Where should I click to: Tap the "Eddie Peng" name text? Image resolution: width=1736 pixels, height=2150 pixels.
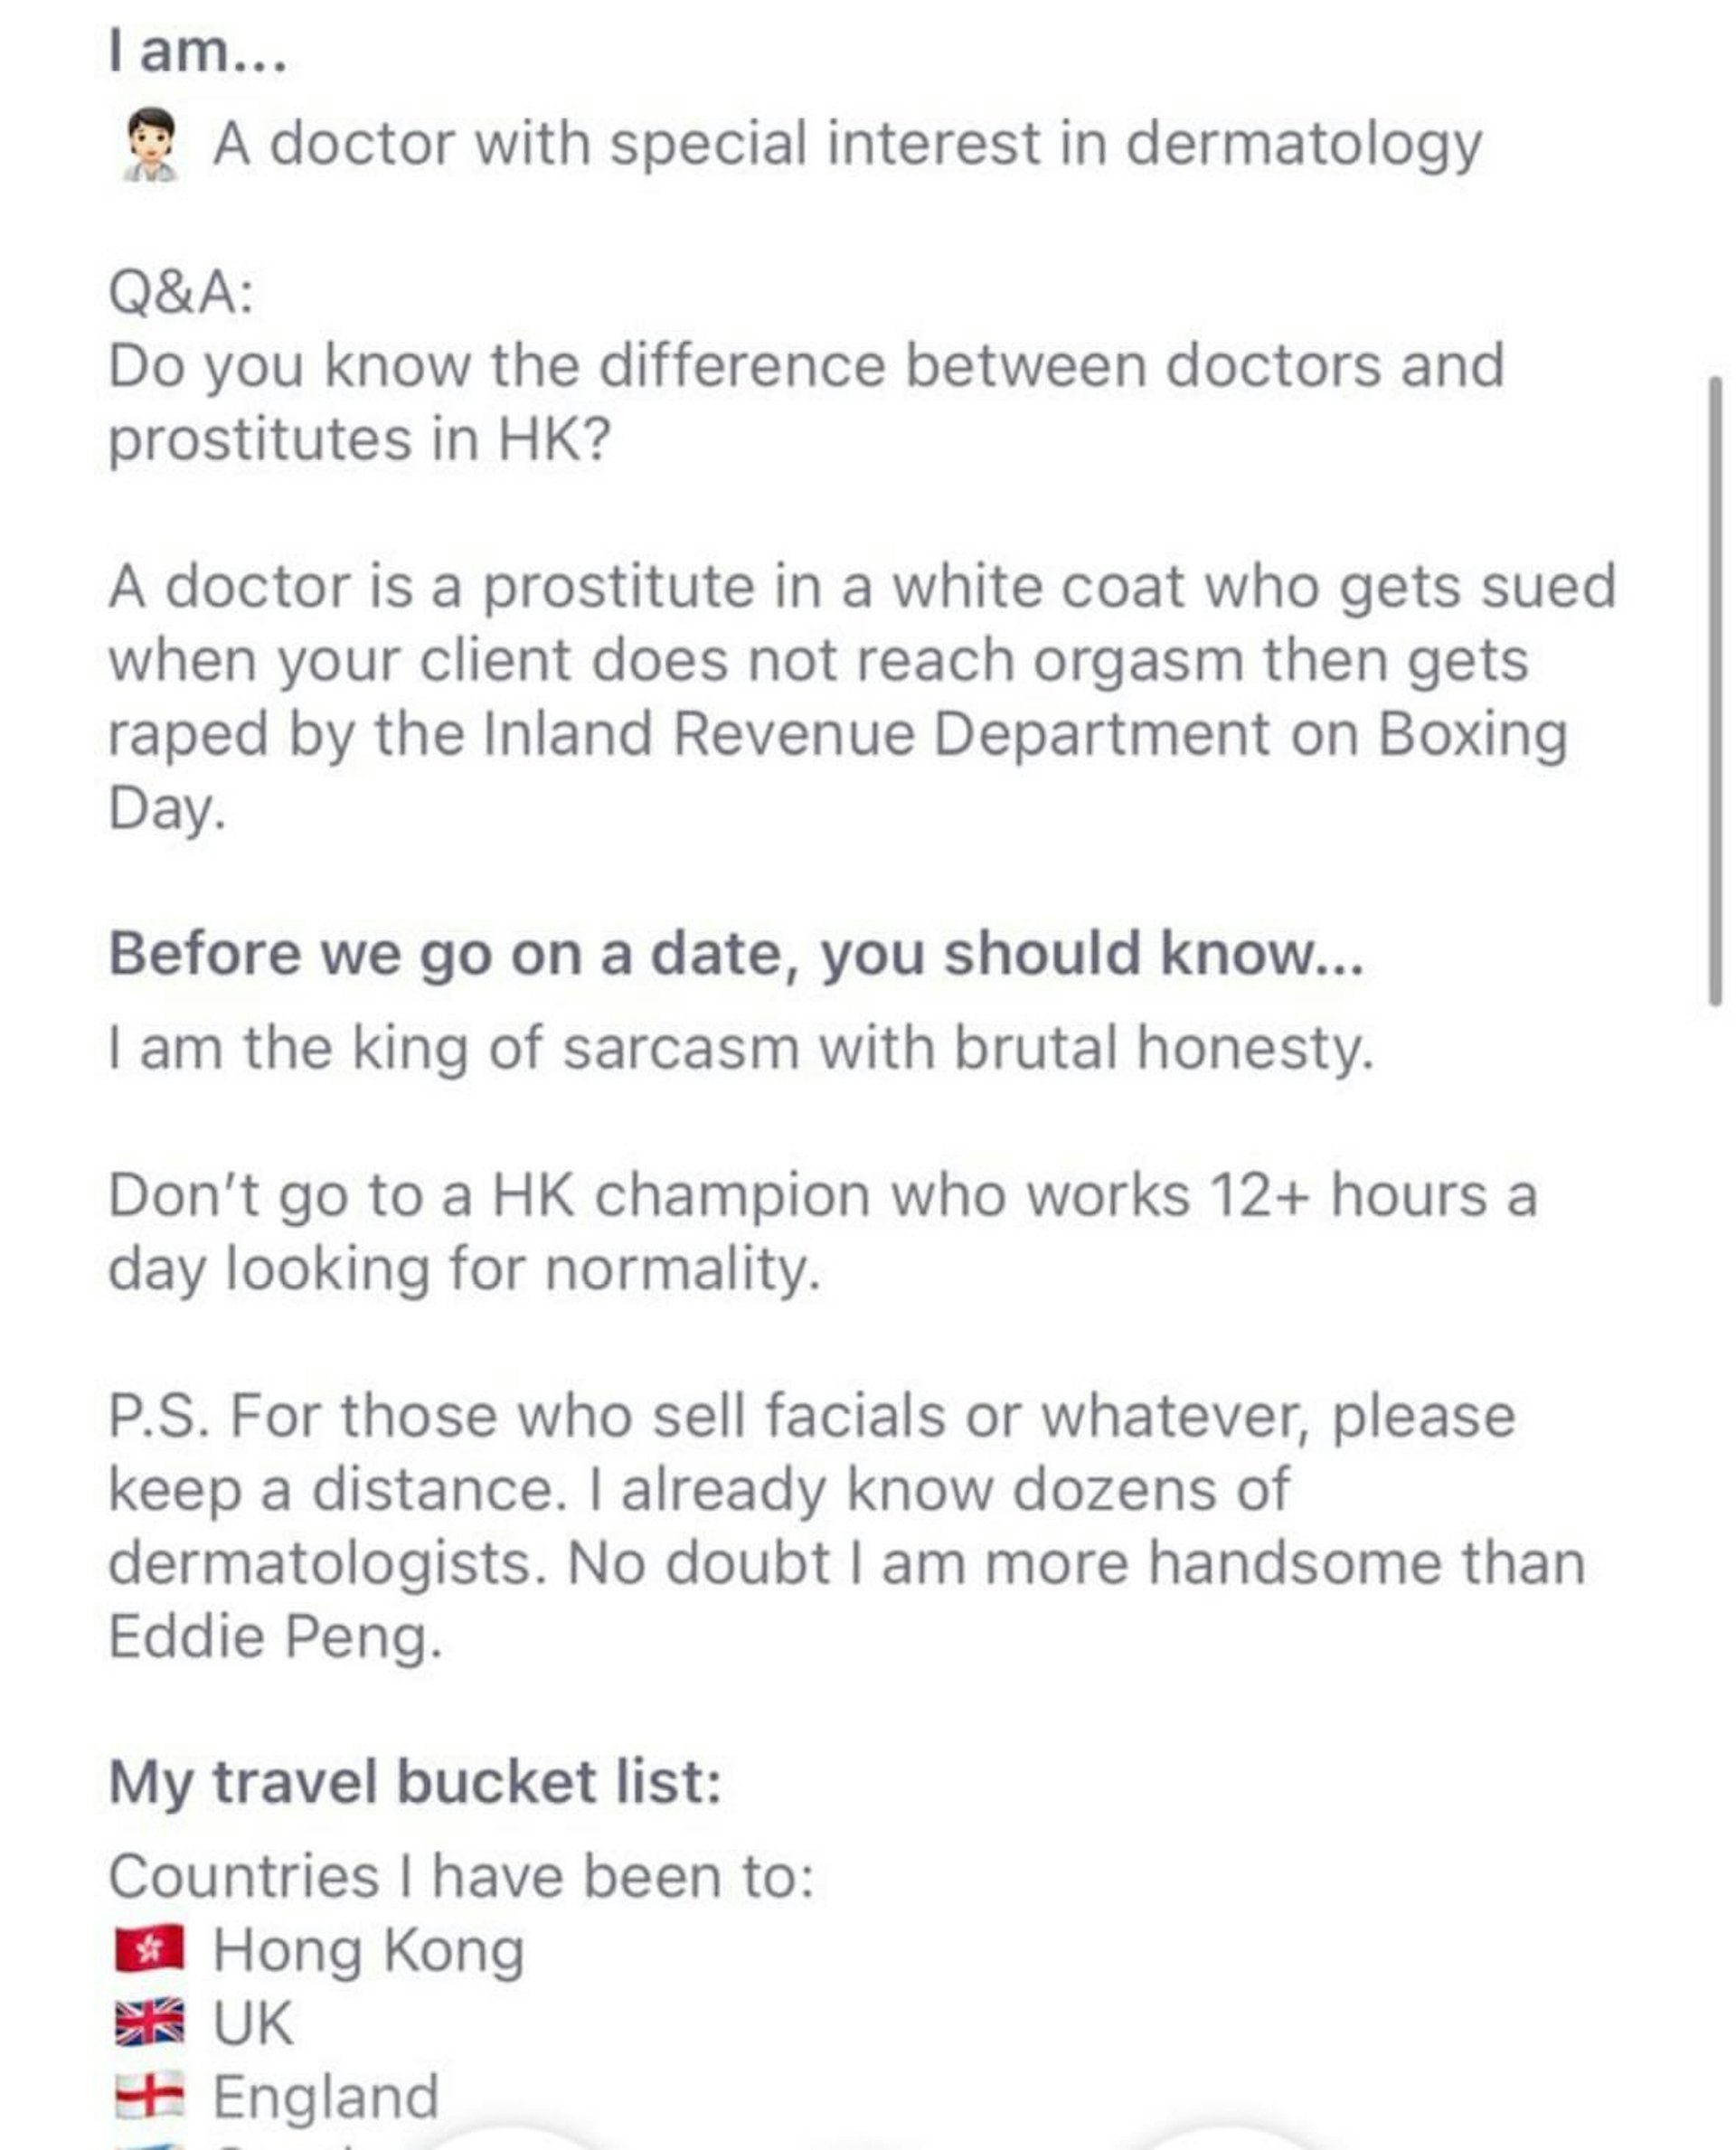tap(274, 1637)
